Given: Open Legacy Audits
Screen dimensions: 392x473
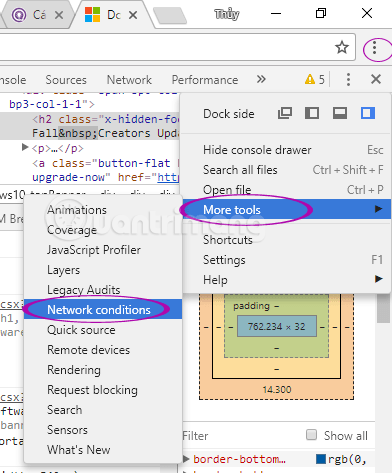Looking at the screenshot, I should [103, 290].
